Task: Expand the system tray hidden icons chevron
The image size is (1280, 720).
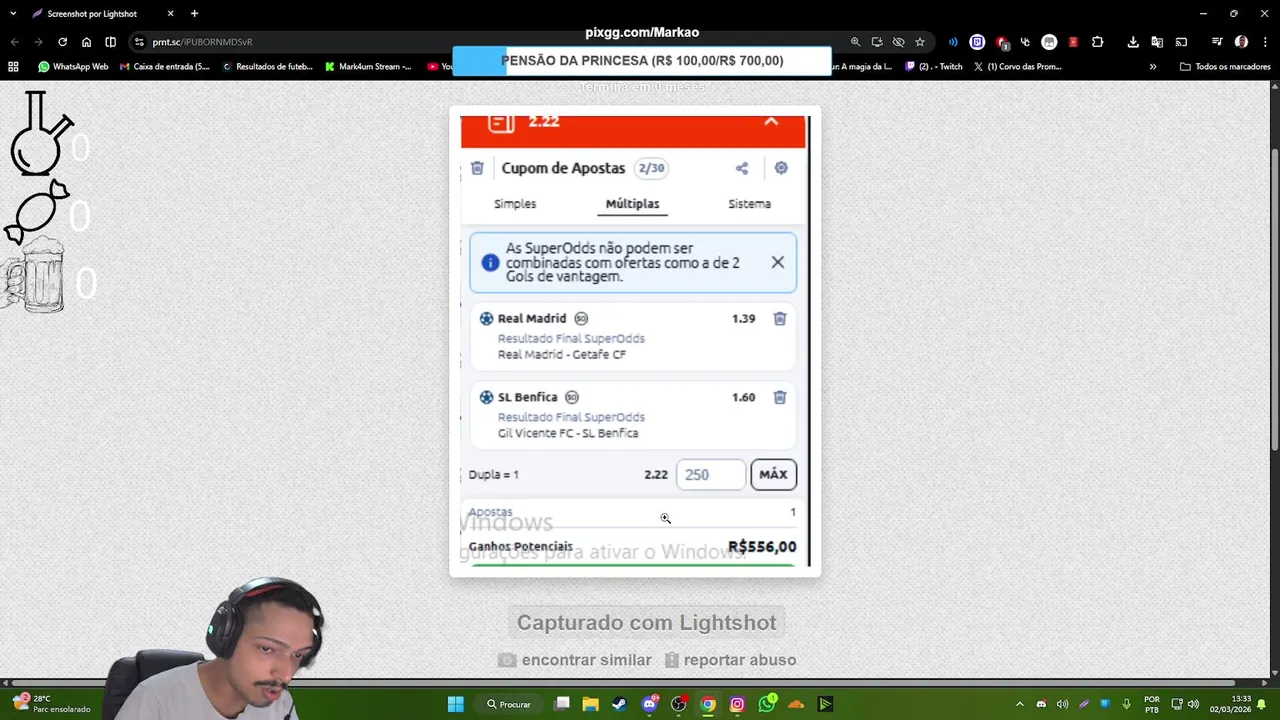Action: 1019,704
